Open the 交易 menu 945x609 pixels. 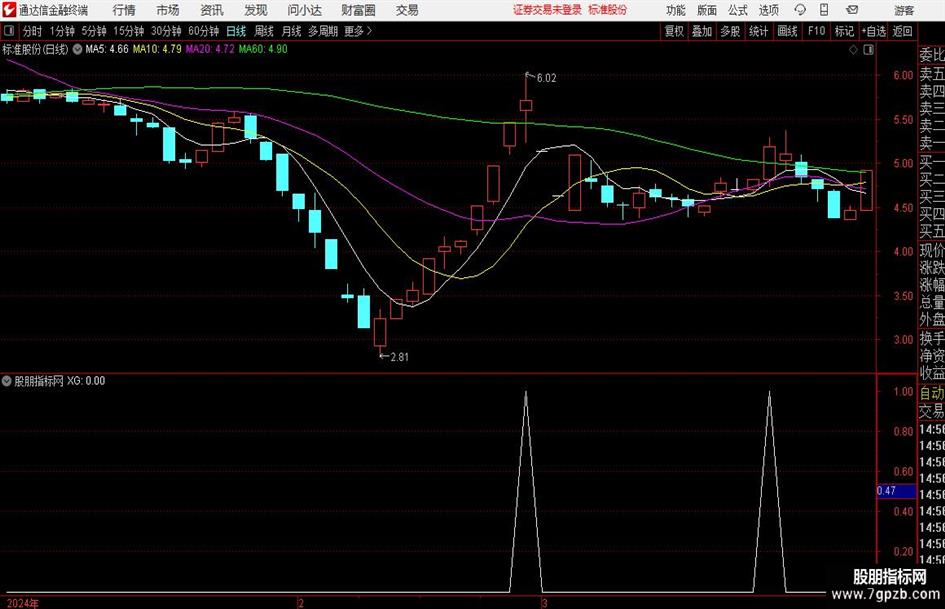click(407, 10)
